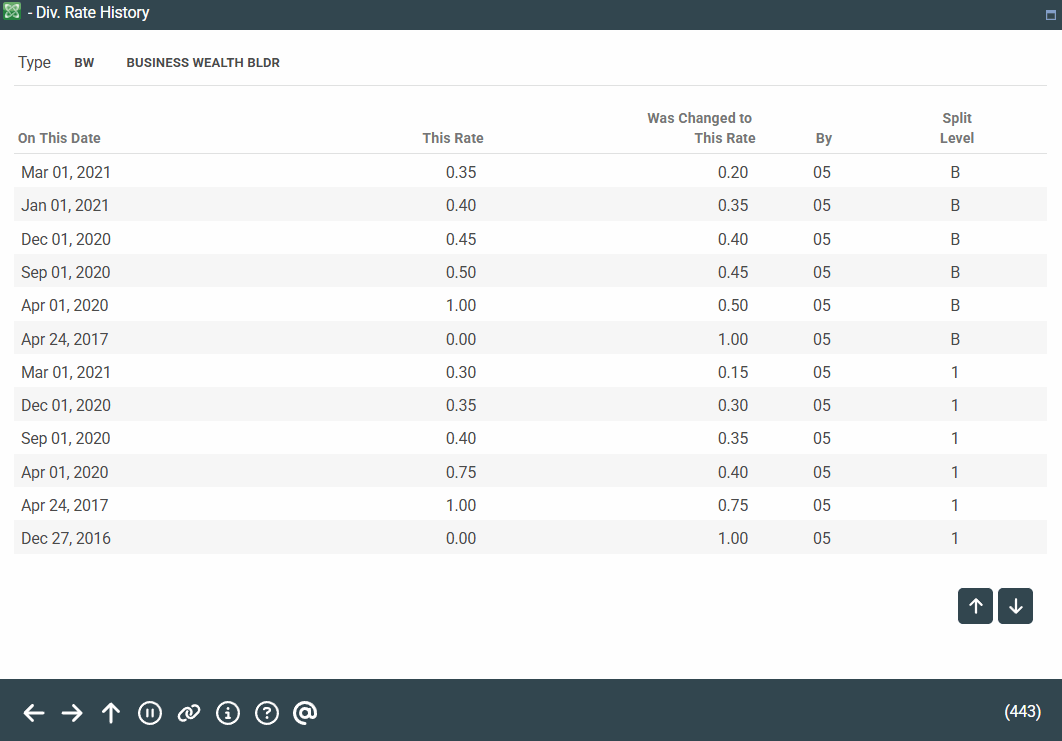The width and height of the screenshot is (1062, 741).
Task: Open the link chain icon
Action: (x=188, y=713)
